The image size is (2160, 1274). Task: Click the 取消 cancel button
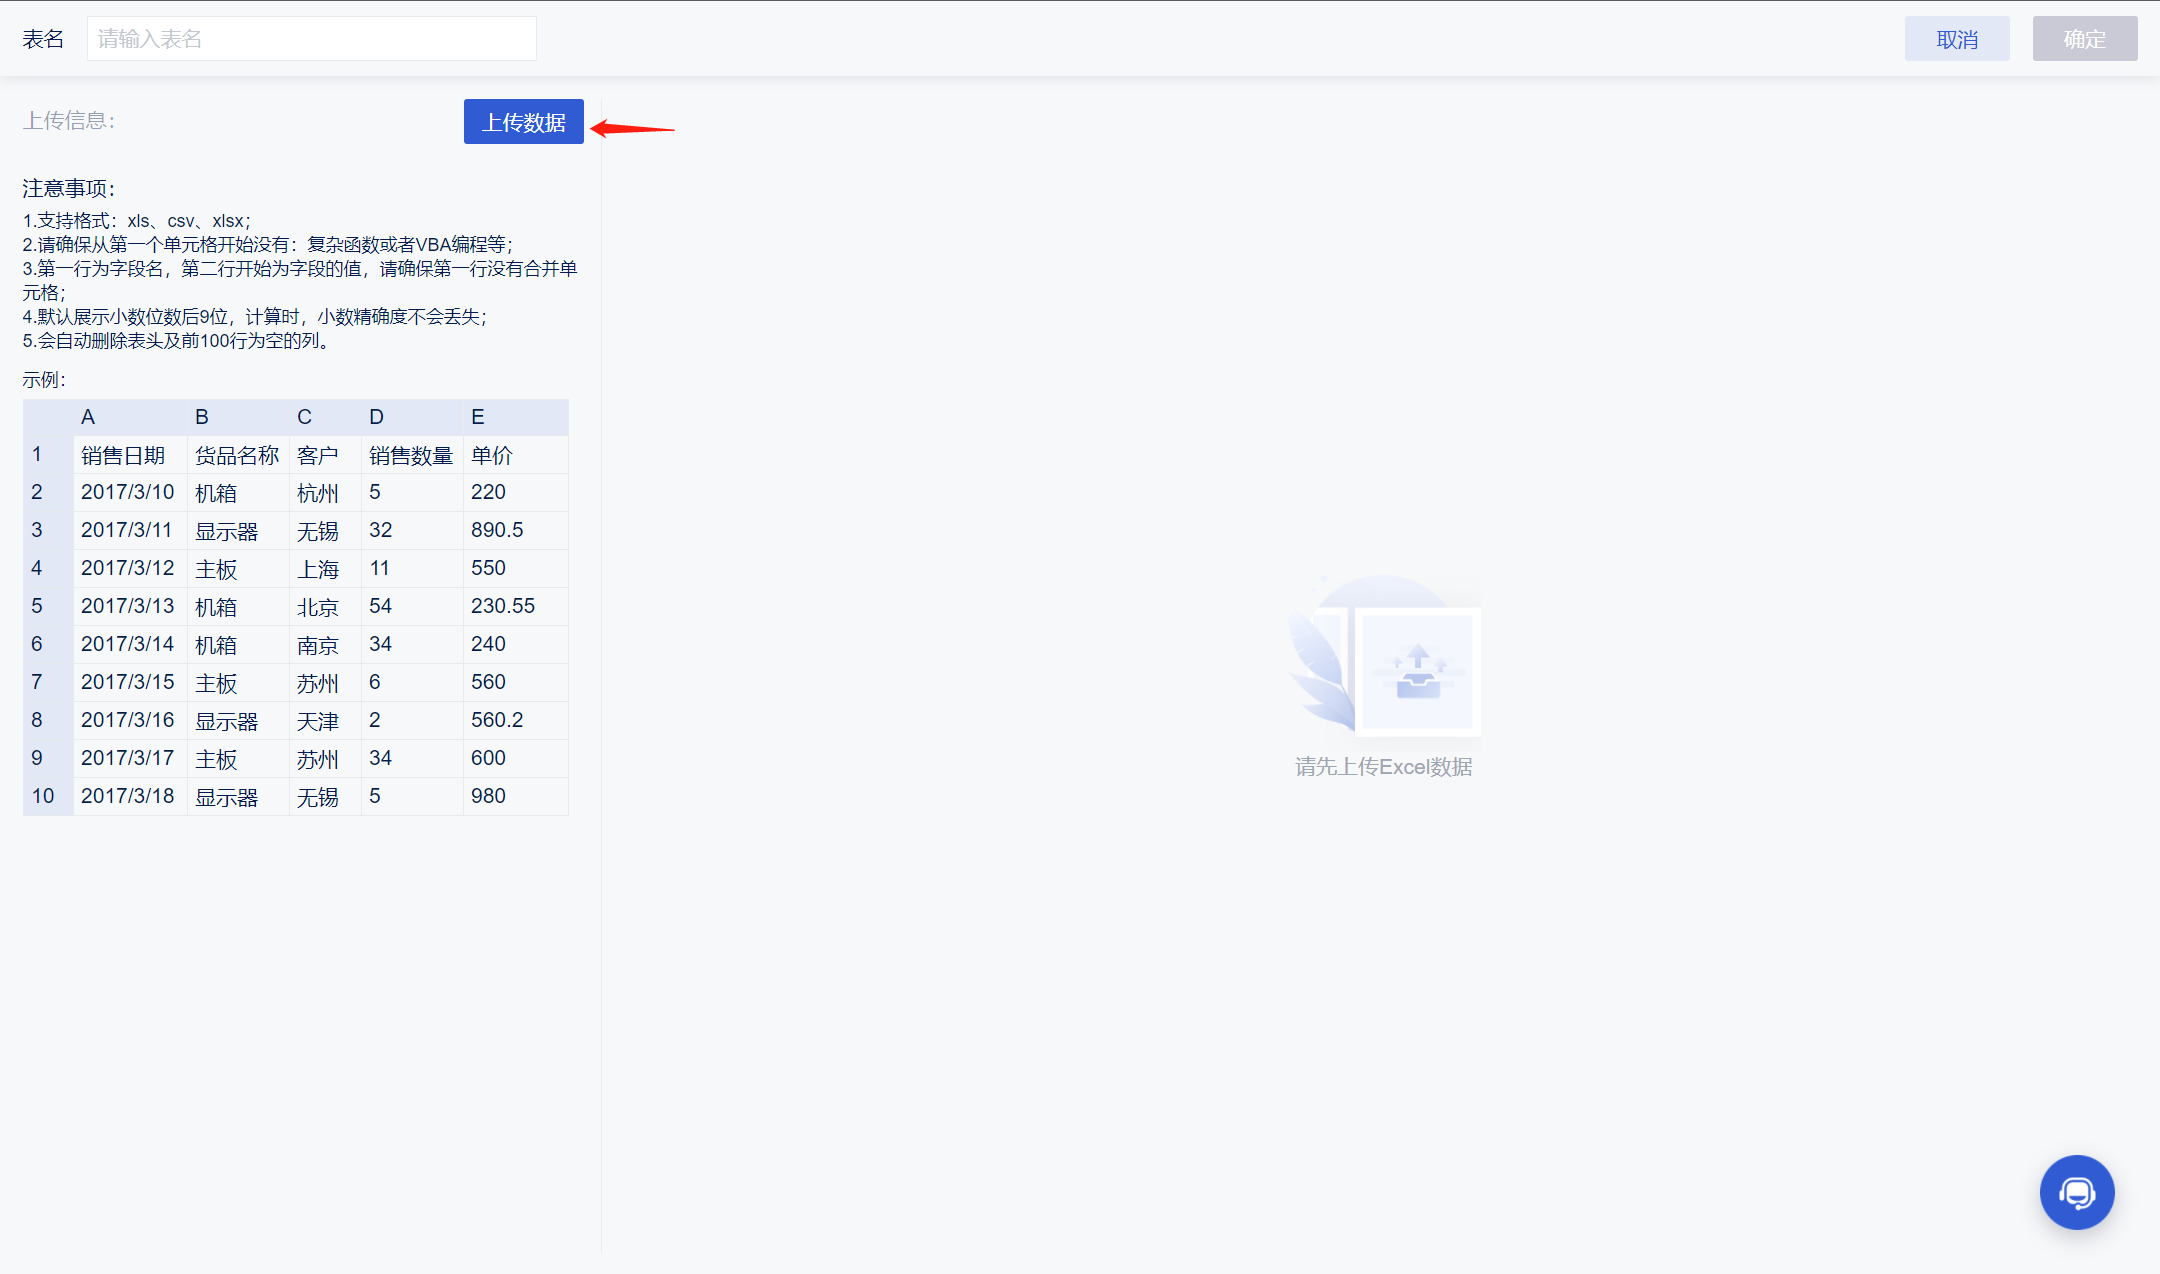(1956, 39)
